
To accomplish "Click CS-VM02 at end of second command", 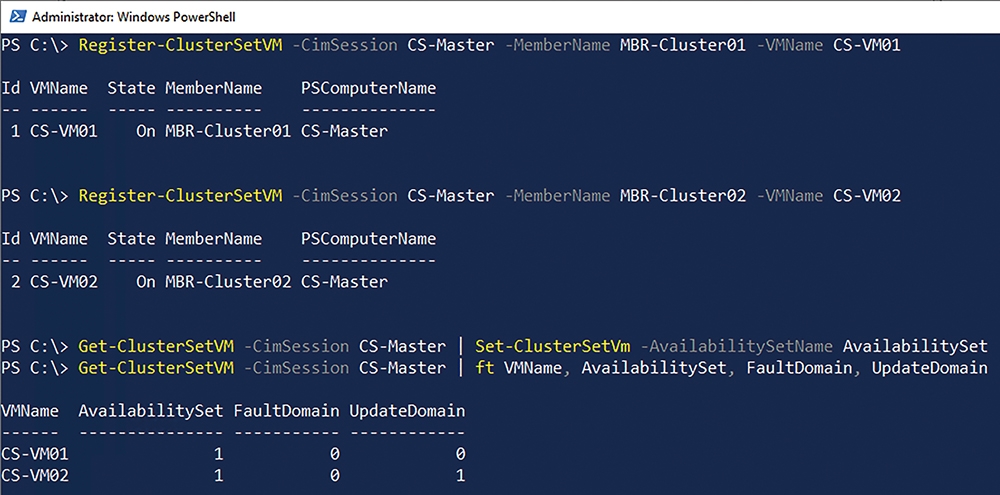I will coord(867,196).
